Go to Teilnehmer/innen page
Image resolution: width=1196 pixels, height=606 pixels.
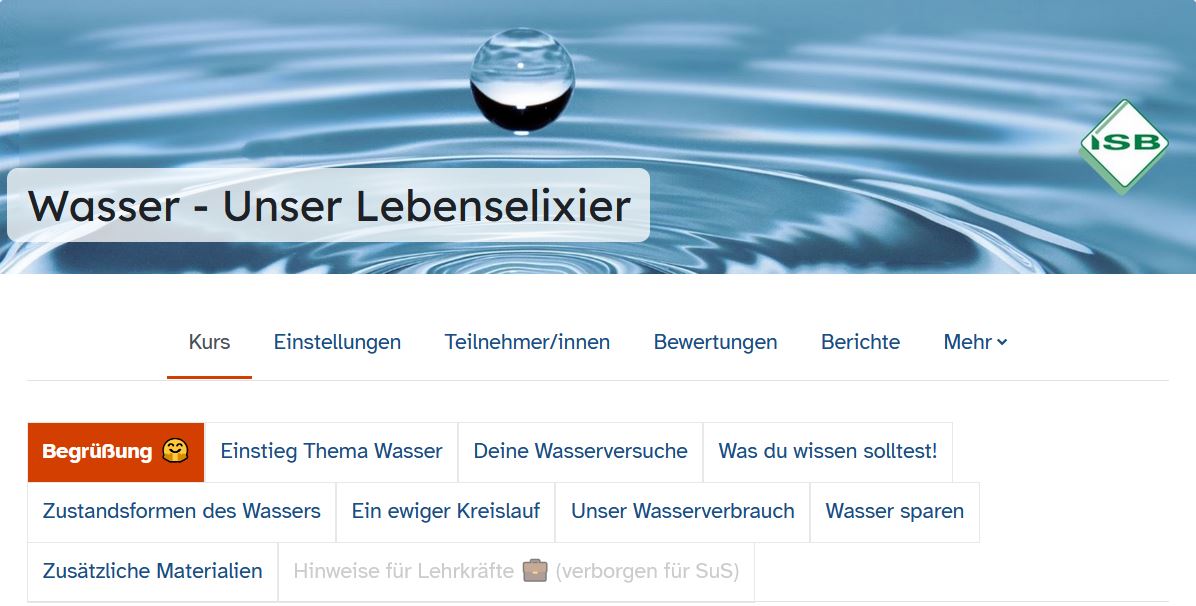click(527, 342)
